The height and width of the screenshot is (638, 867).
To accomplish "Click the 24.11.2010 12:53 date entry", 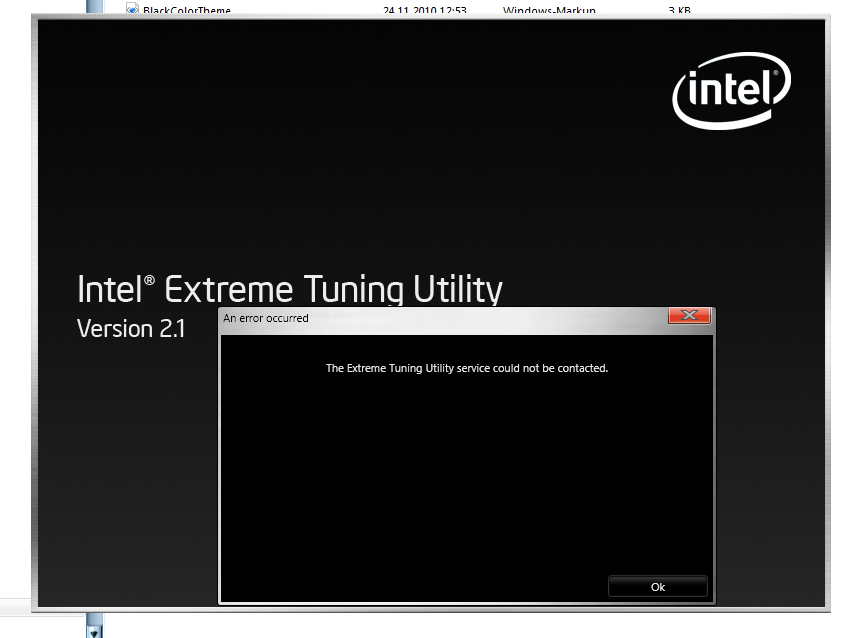I will 424,11.
